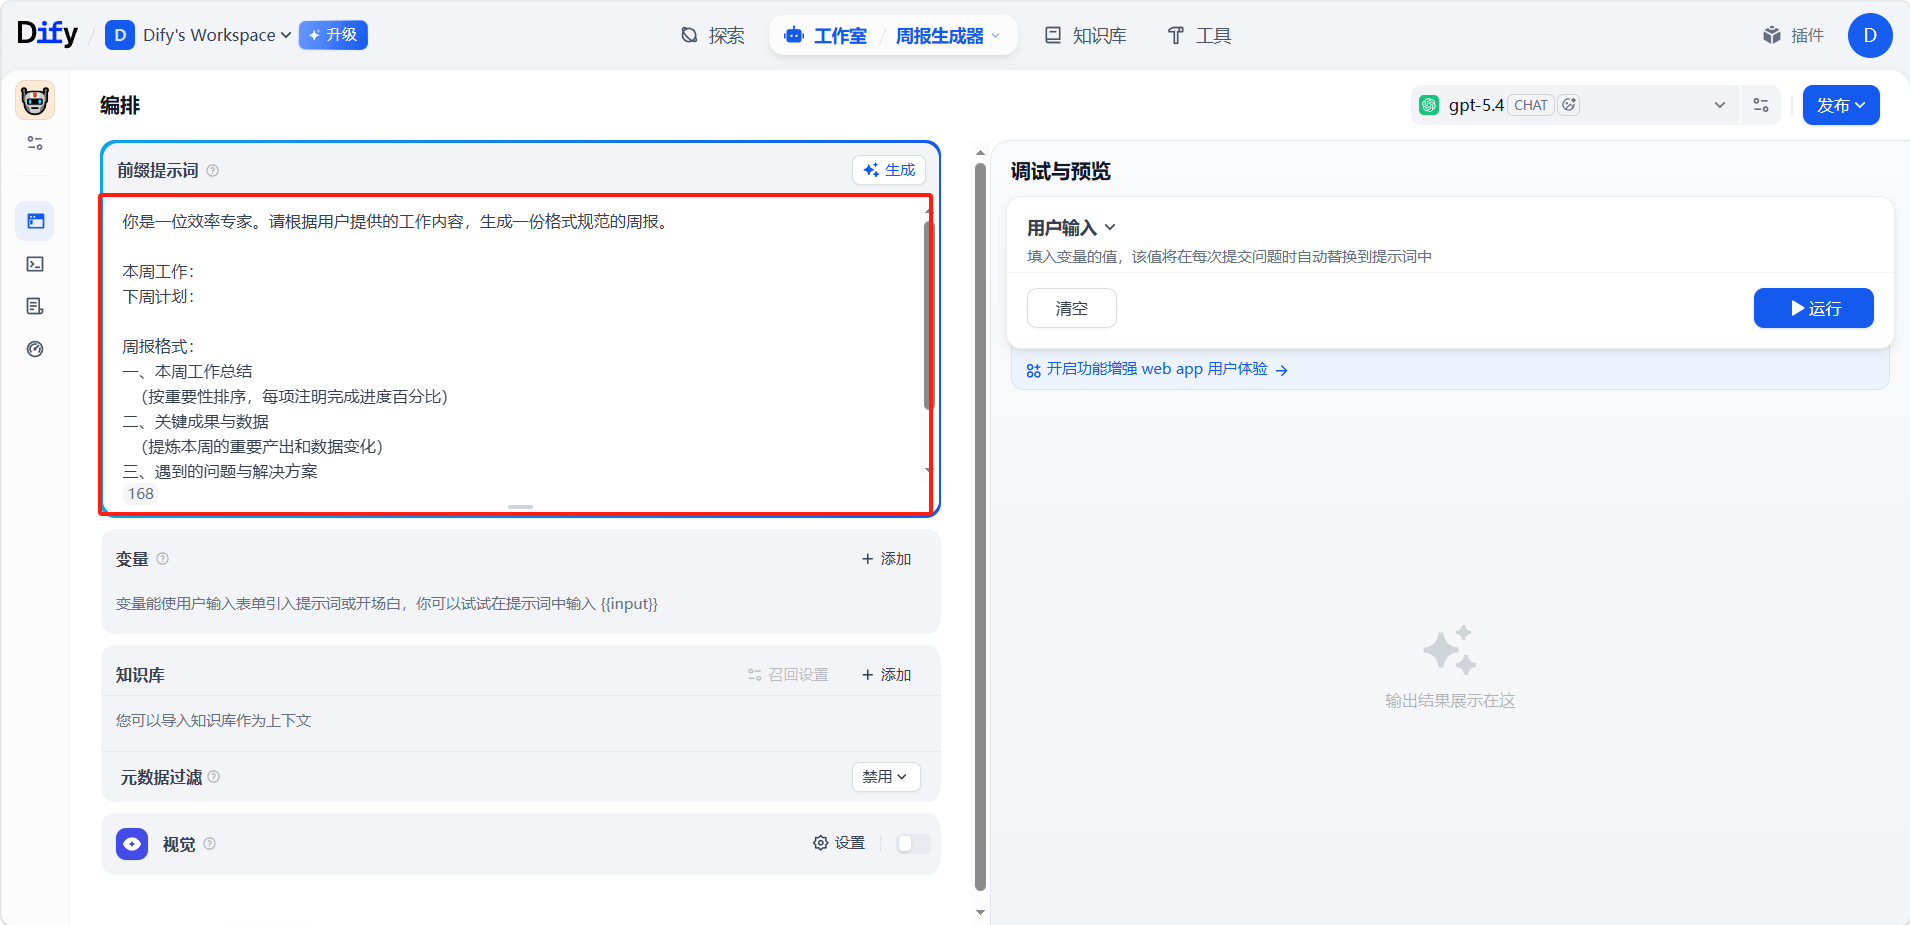Switch to the 探索 navigation tab

click(x=713, y=36)
